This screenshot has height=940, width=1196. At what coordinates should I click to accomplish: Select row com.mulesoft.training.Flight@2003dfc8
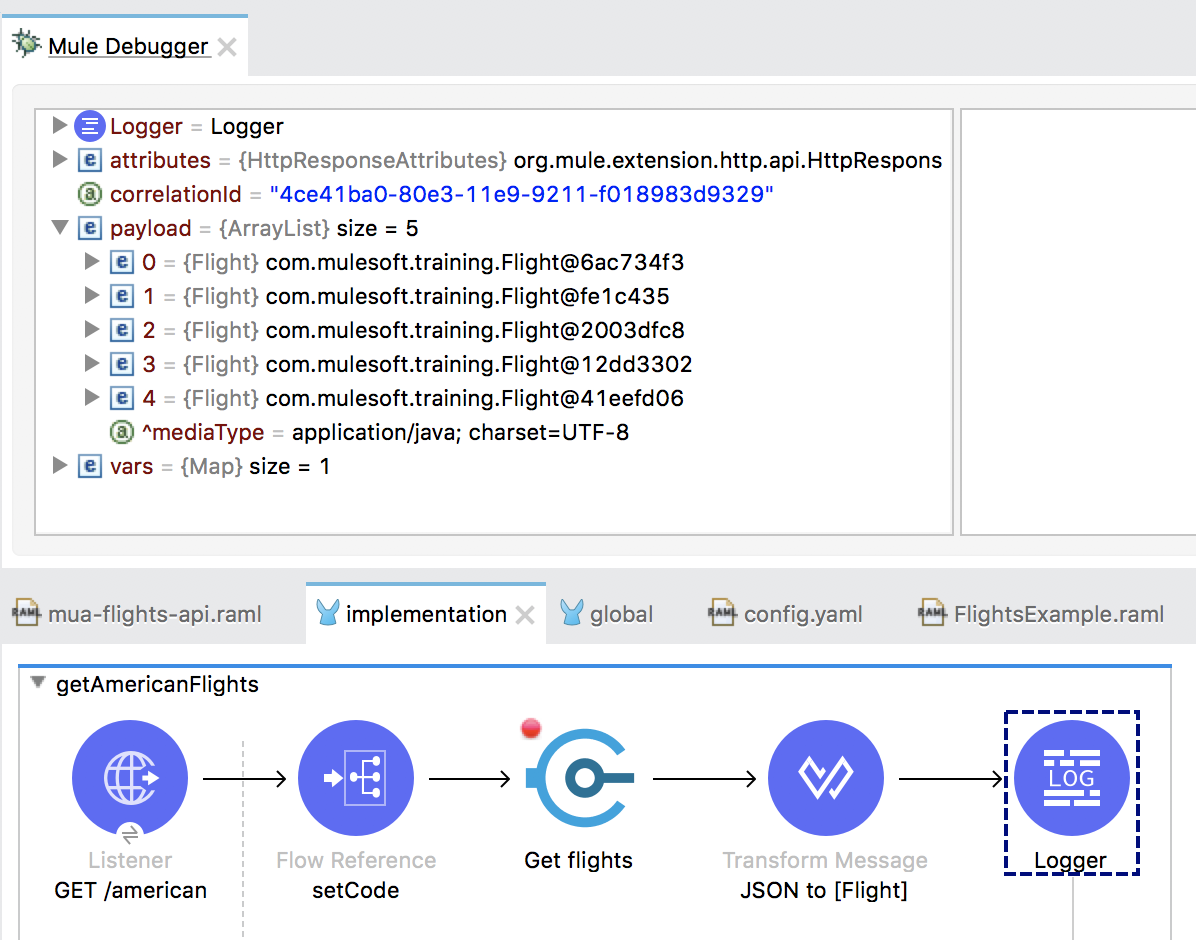point(397,330)
